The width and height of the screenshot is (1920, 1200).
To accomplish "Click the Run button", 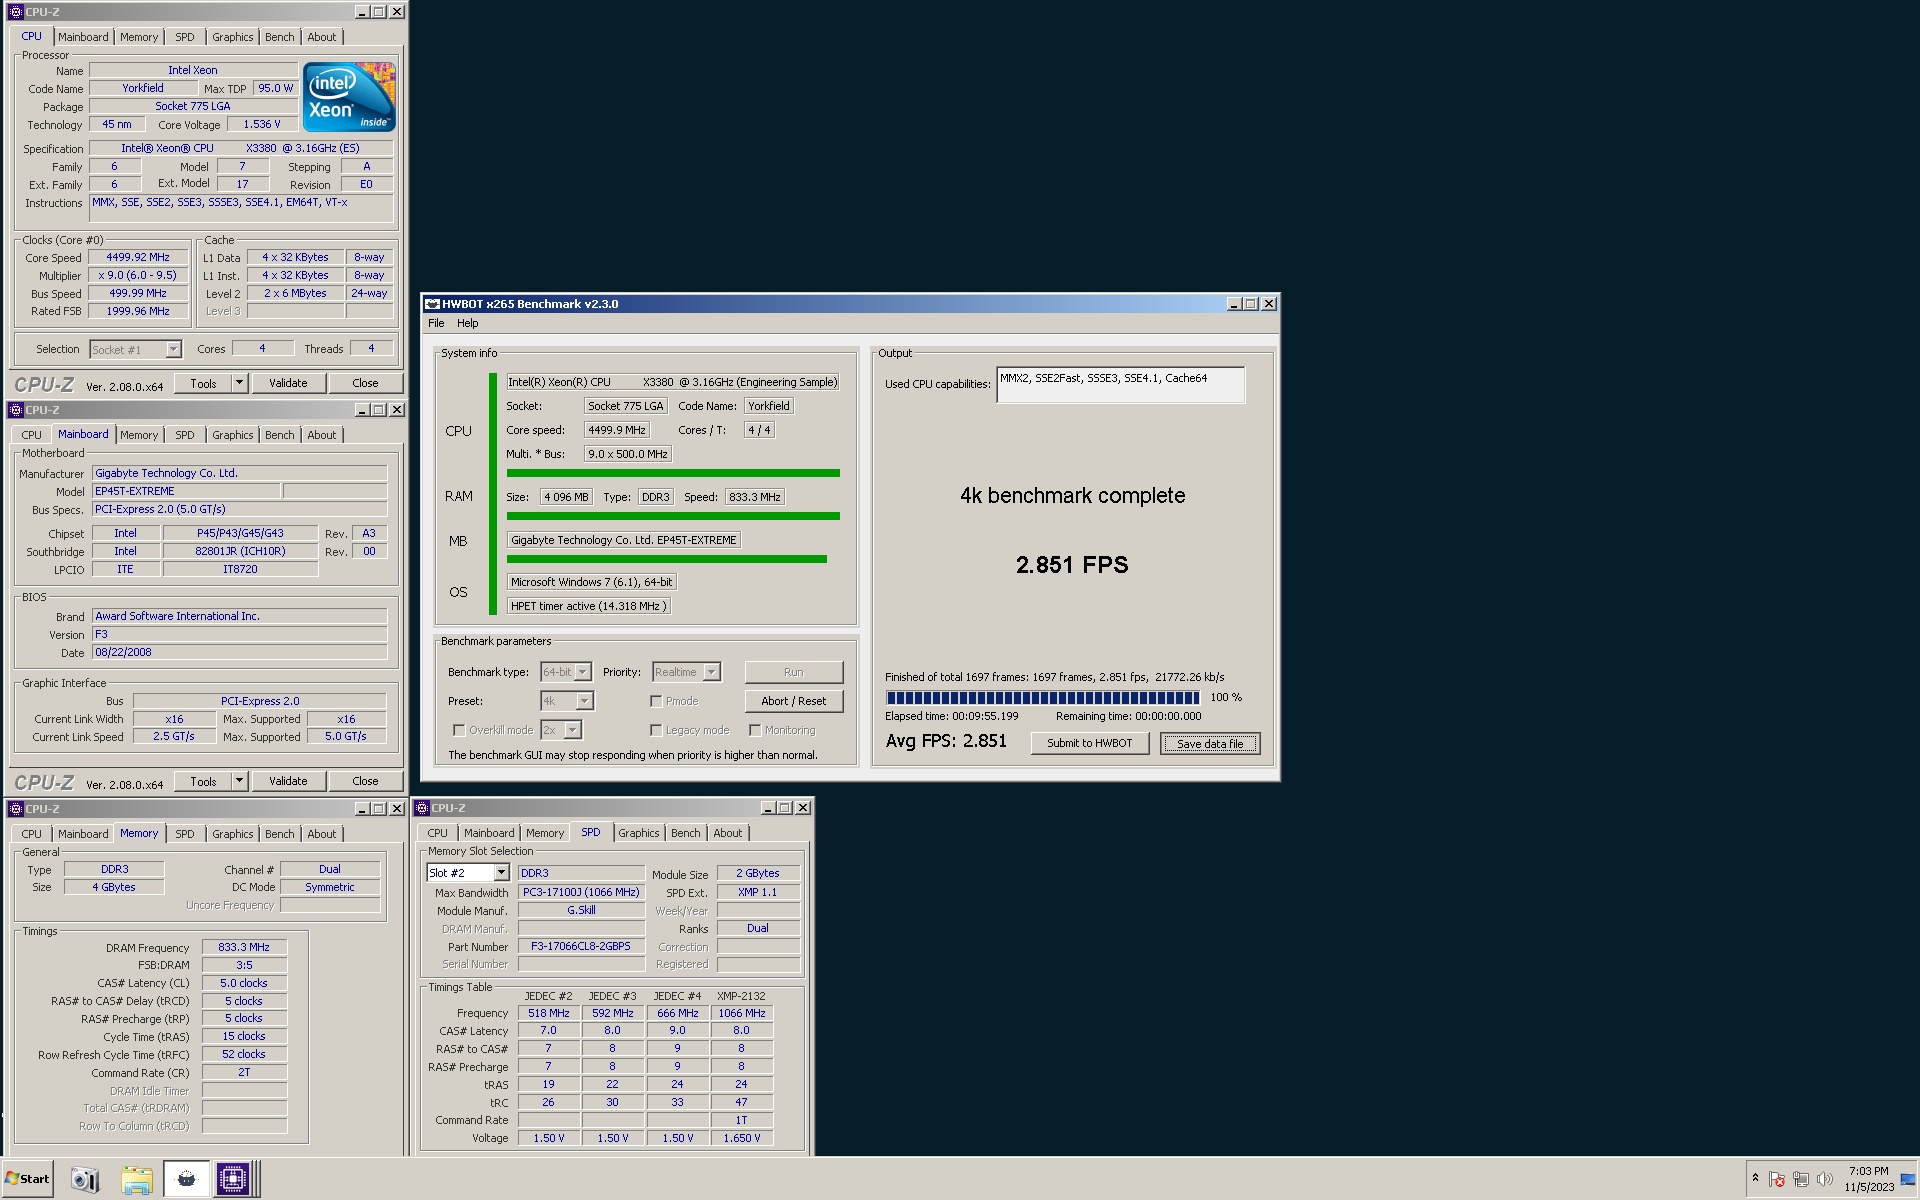I will [x=794, y=672].
